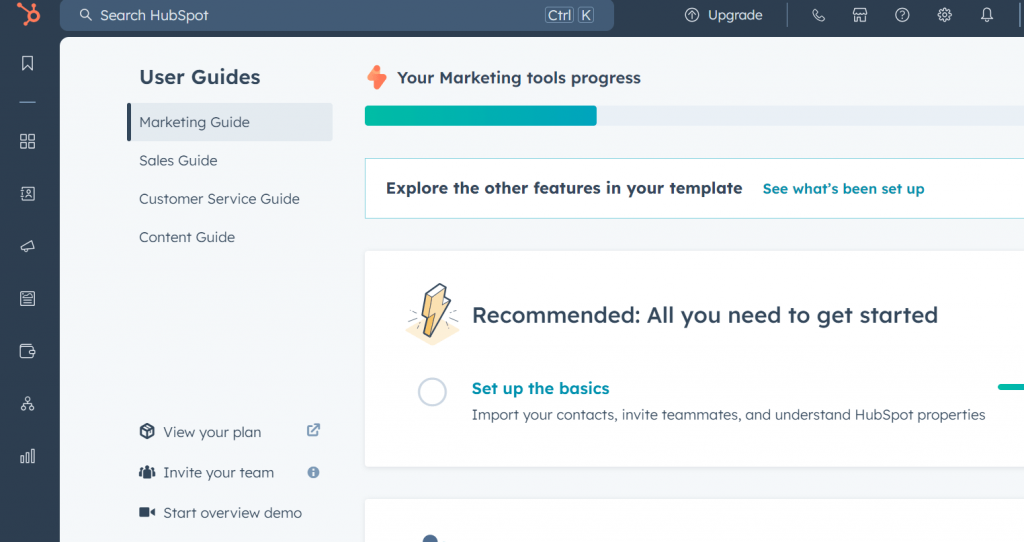
Task: Click the Search HubSpot input field
Action: click(x=336, y=15)
